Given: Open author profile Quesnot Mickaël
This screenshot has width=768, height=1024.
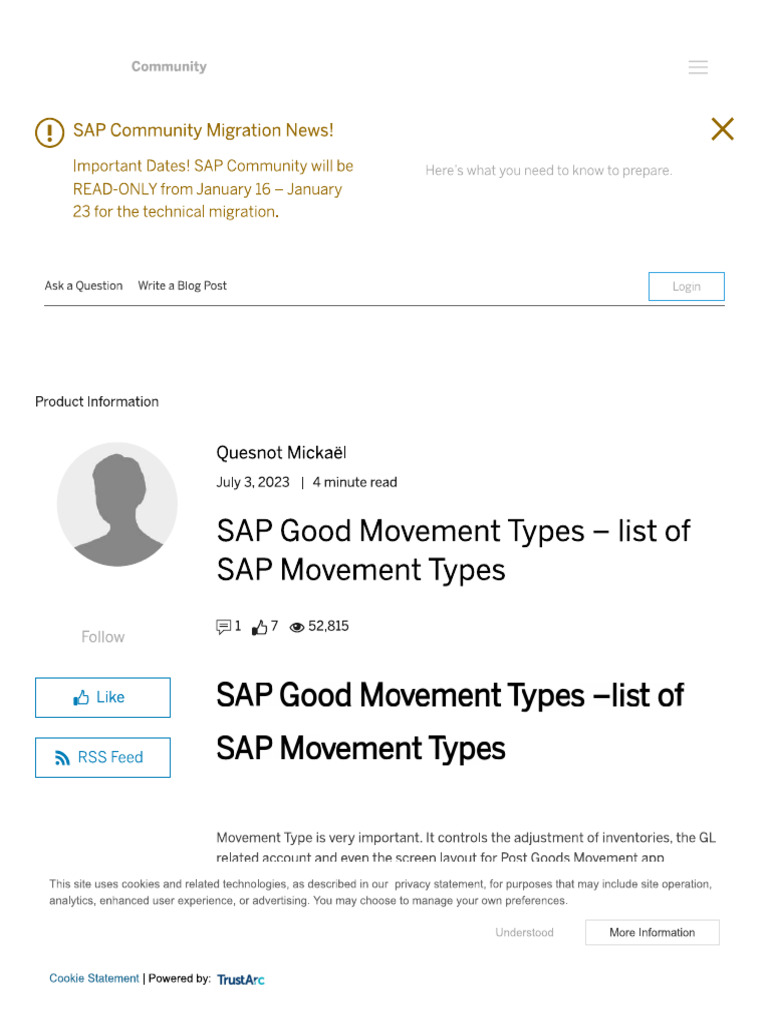Looking at the screenshot, I should pos(281,453).
